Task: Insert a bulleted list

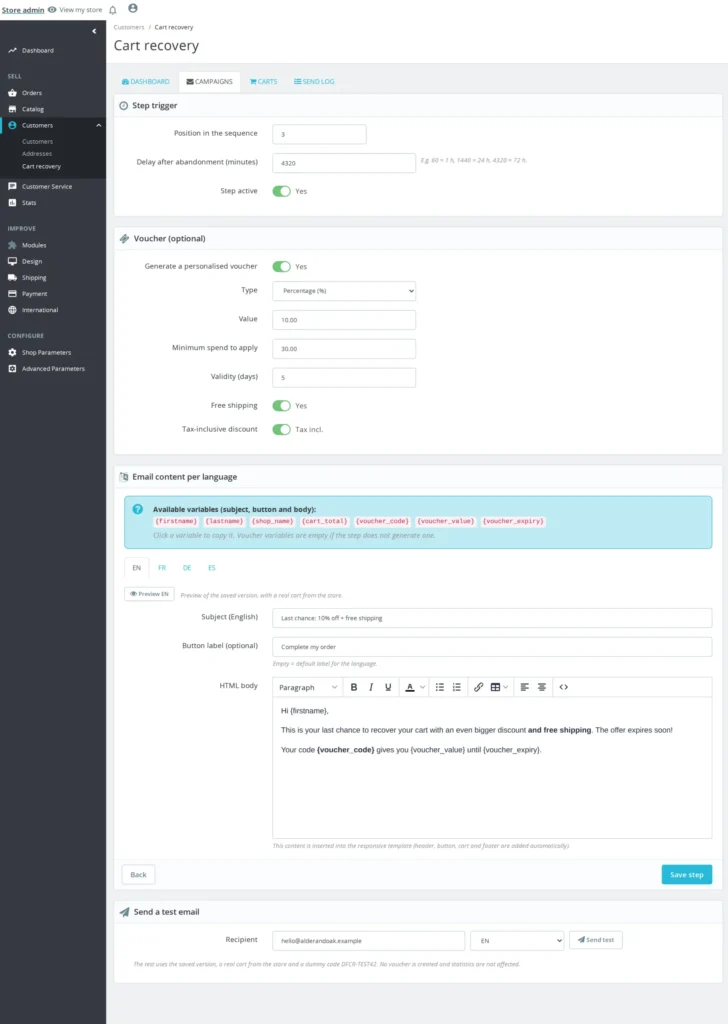Action: pyautogui.click(x=439, y=687)
